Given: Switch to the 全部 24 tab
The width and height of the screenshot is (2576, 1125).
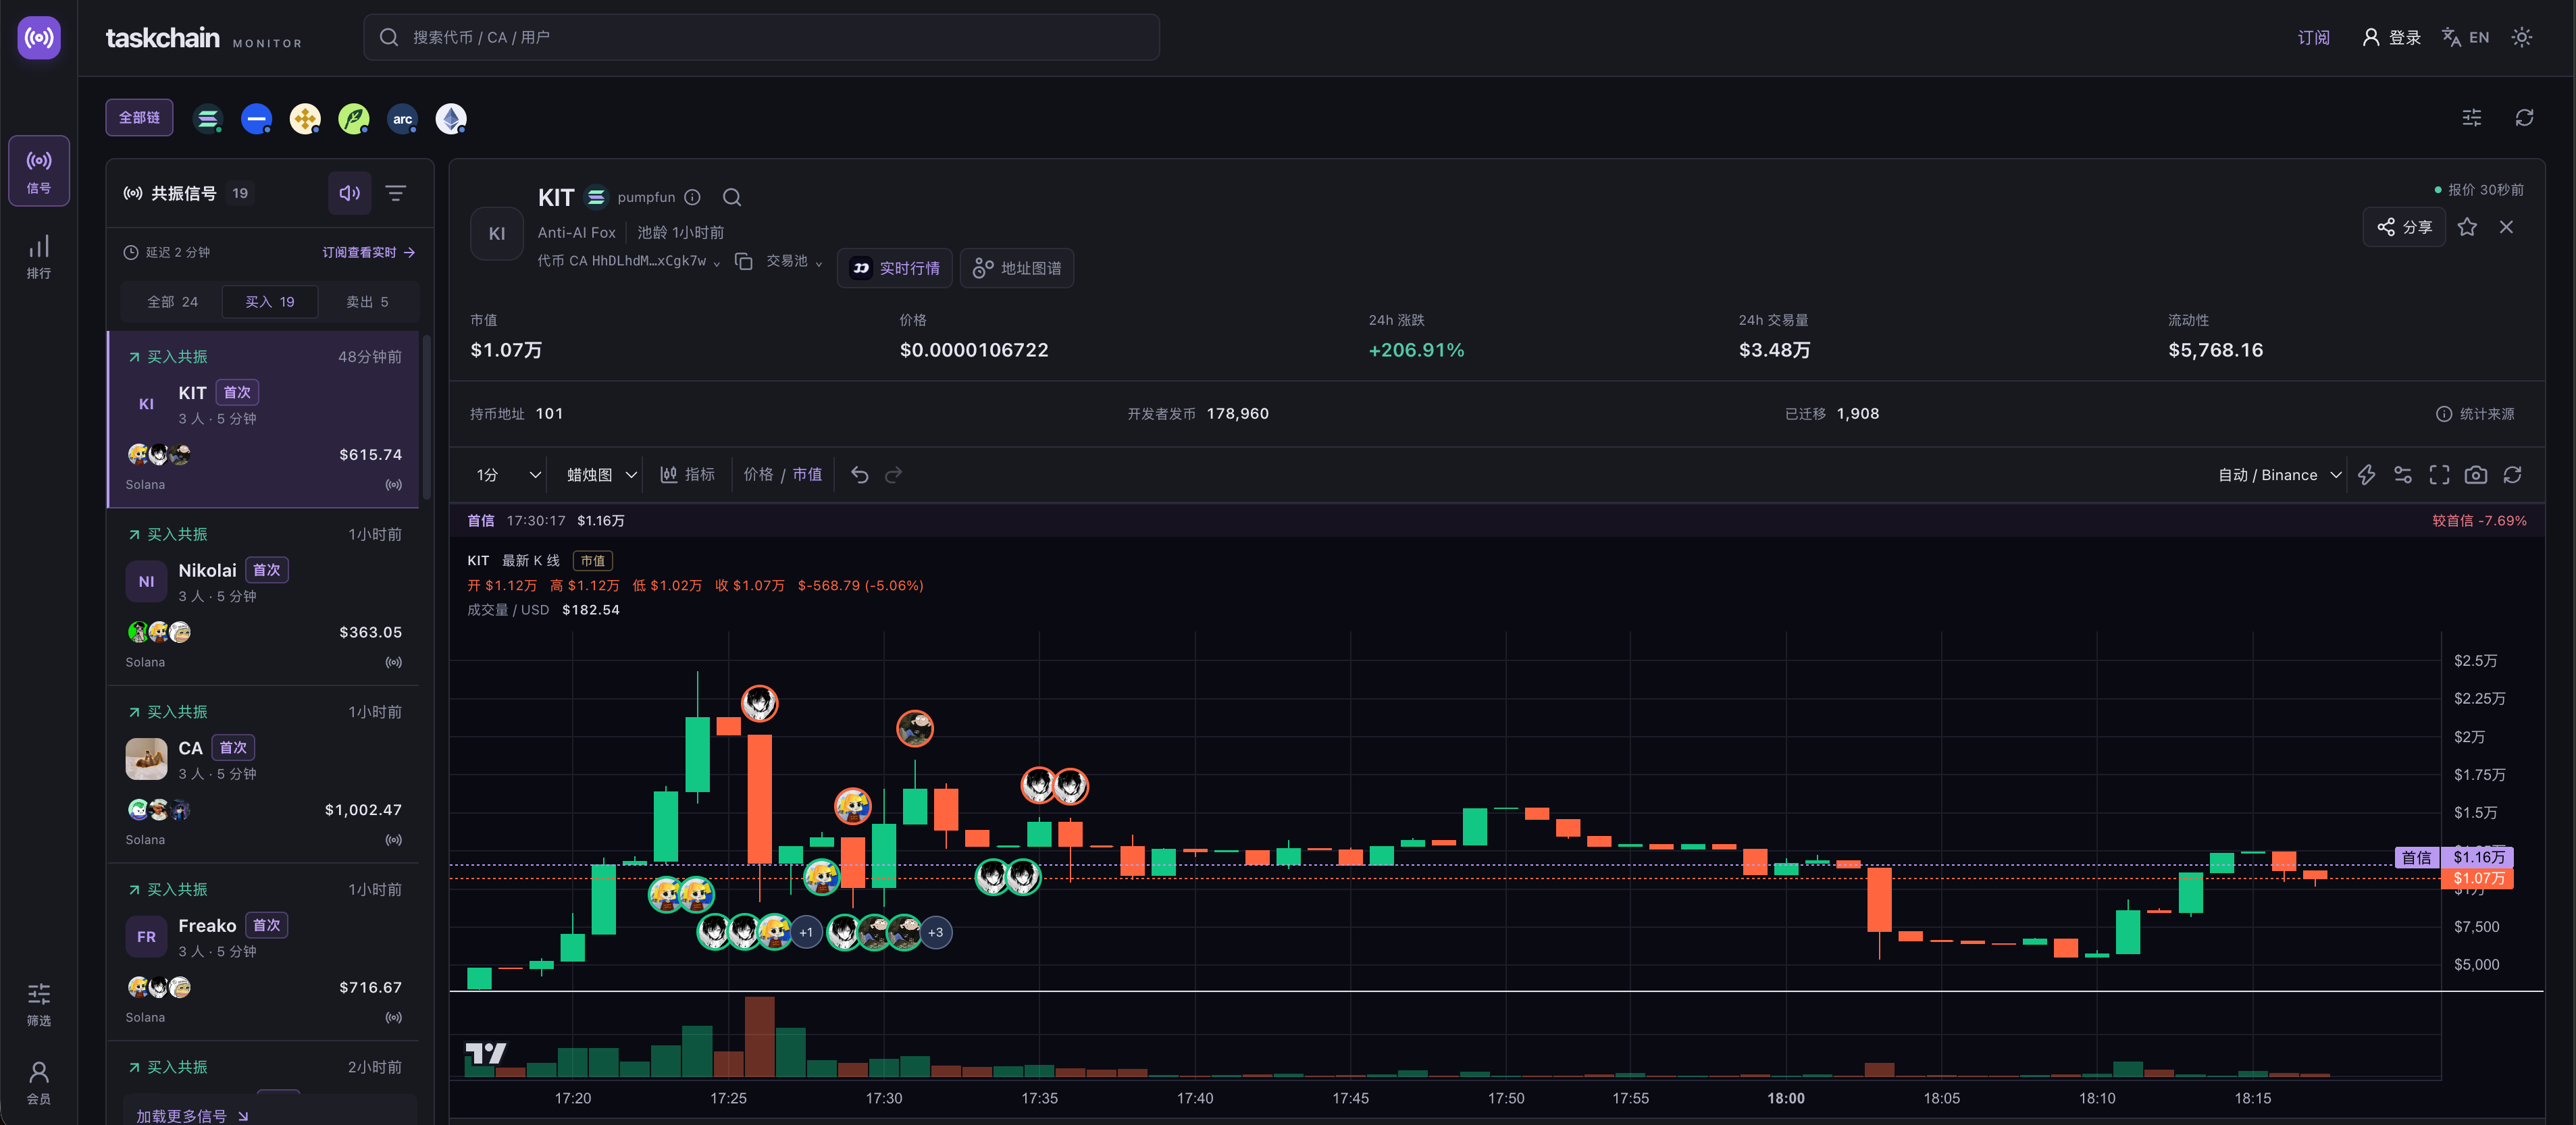Looking at the screenshot, I should tap(172, 302).
